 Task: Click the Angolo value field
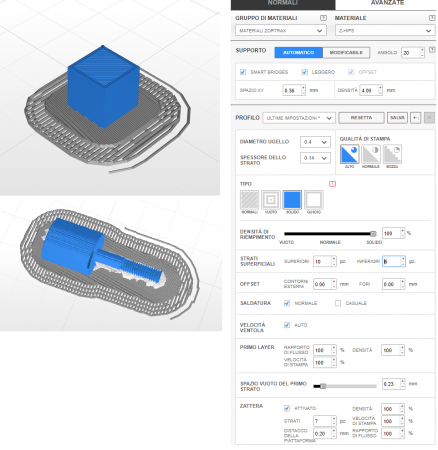point(410,53)
